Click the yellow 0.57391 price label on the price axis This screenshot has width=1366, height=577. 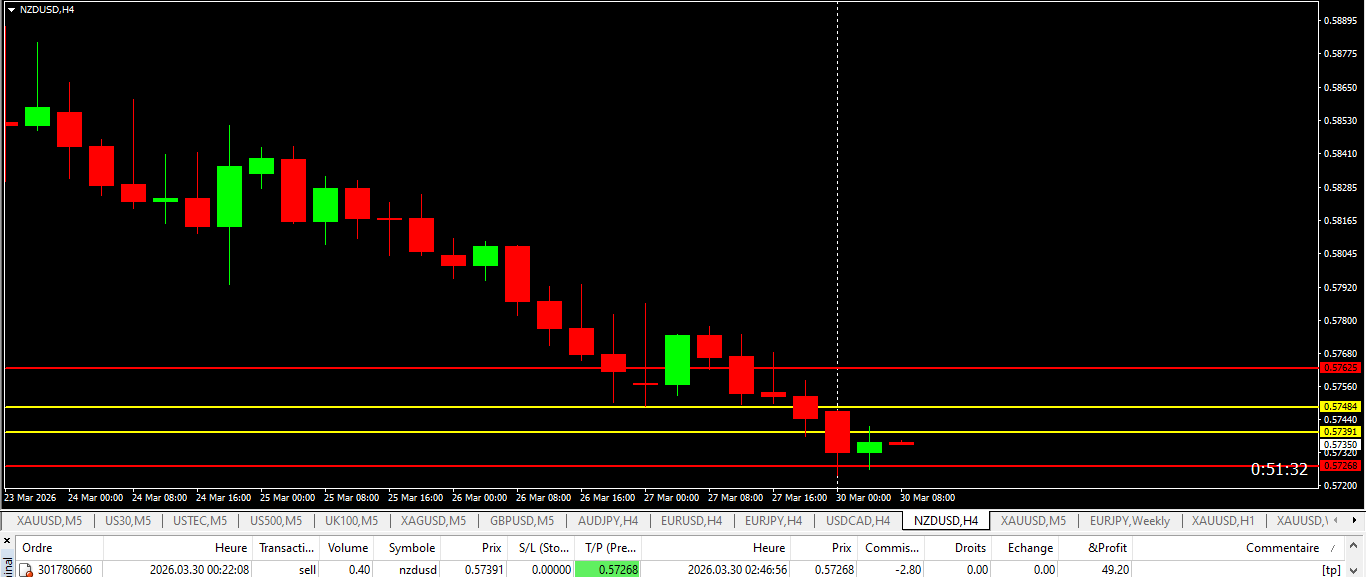(x=1341, y=432)
